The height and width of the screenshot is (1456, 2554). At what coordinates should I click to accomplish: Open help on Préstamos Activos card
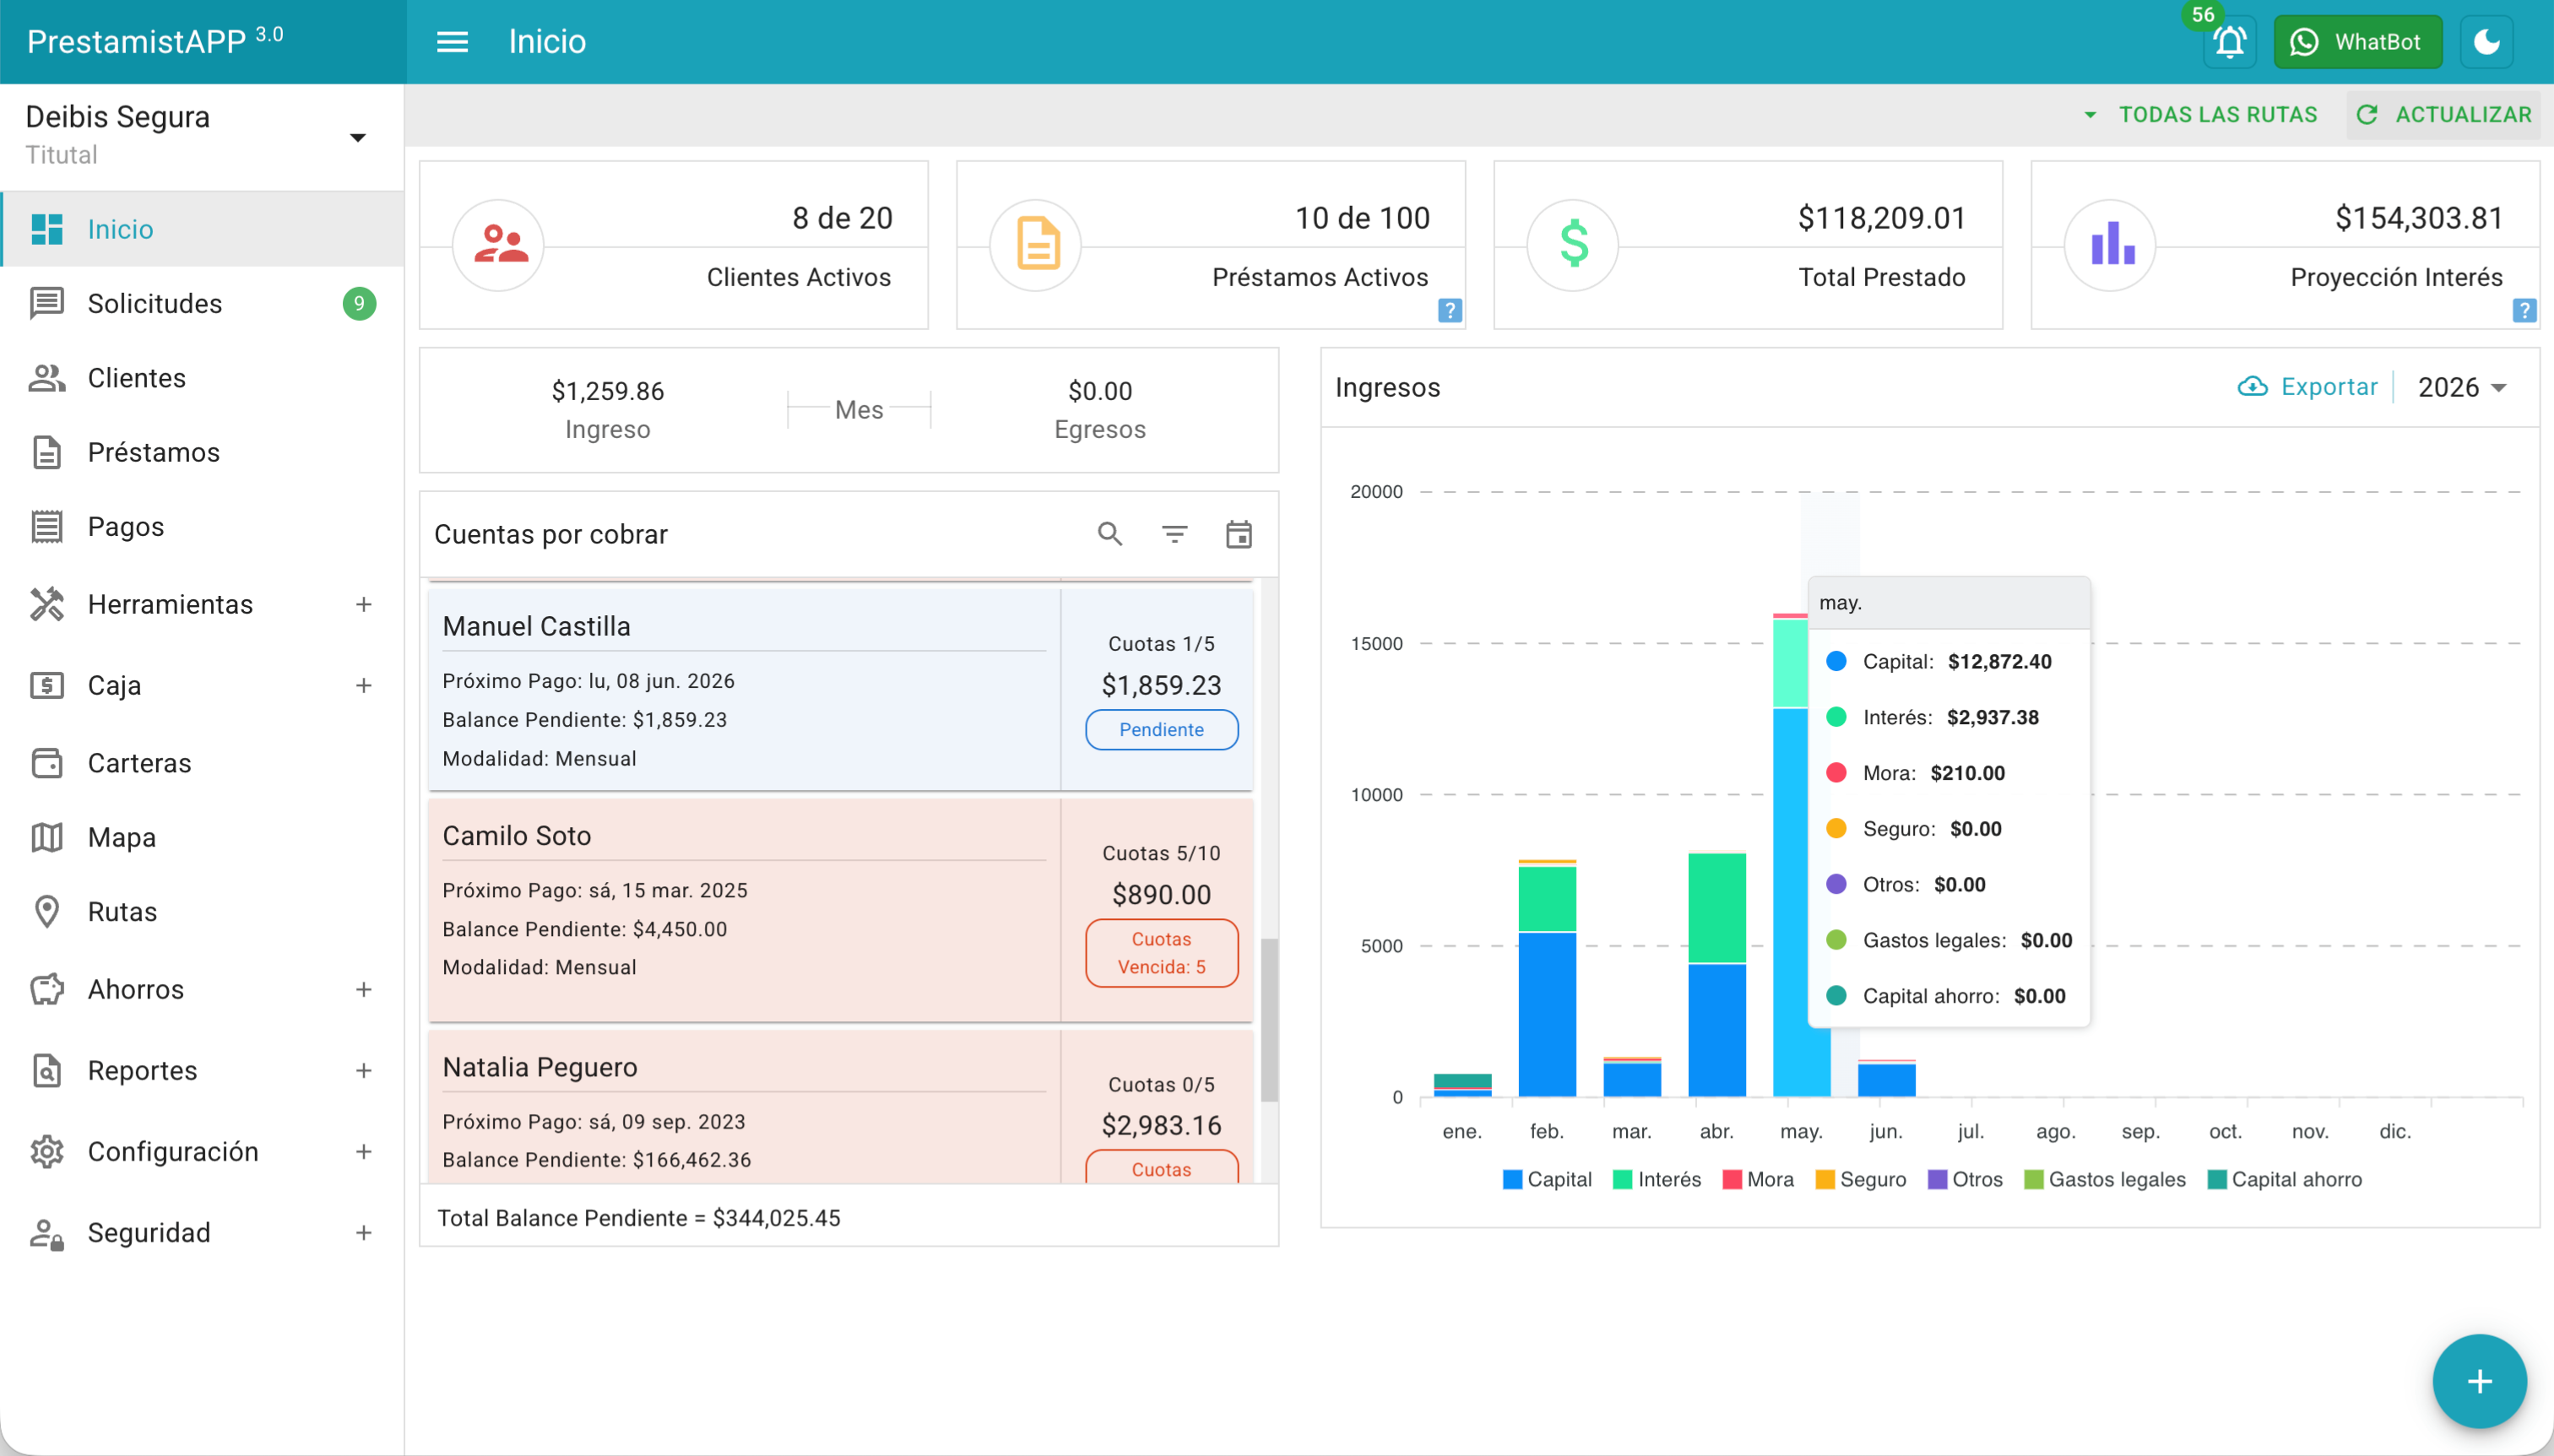coord(1449,310)
